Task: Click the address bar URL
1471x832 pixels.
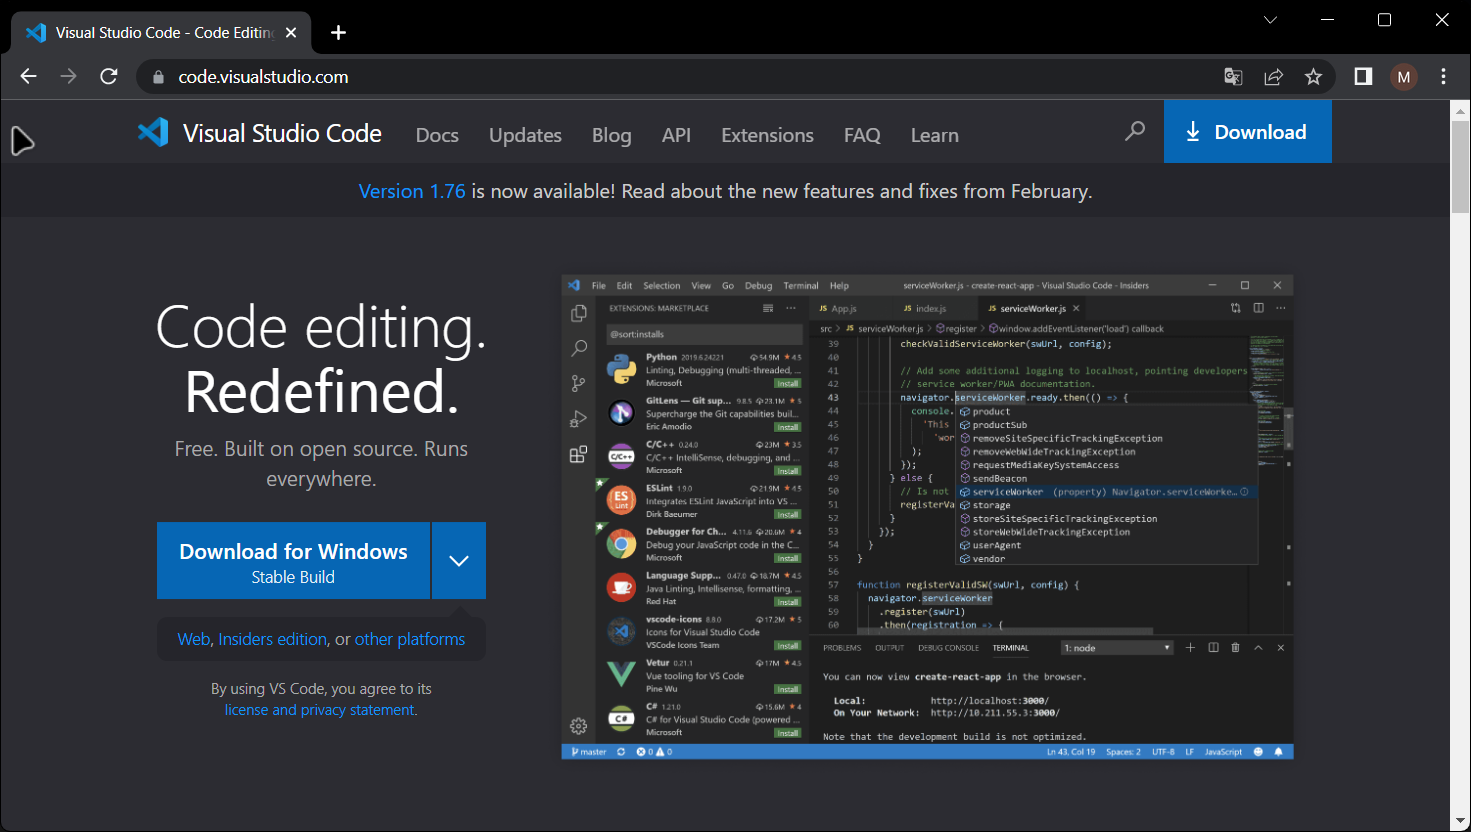Action: [263, 77]
